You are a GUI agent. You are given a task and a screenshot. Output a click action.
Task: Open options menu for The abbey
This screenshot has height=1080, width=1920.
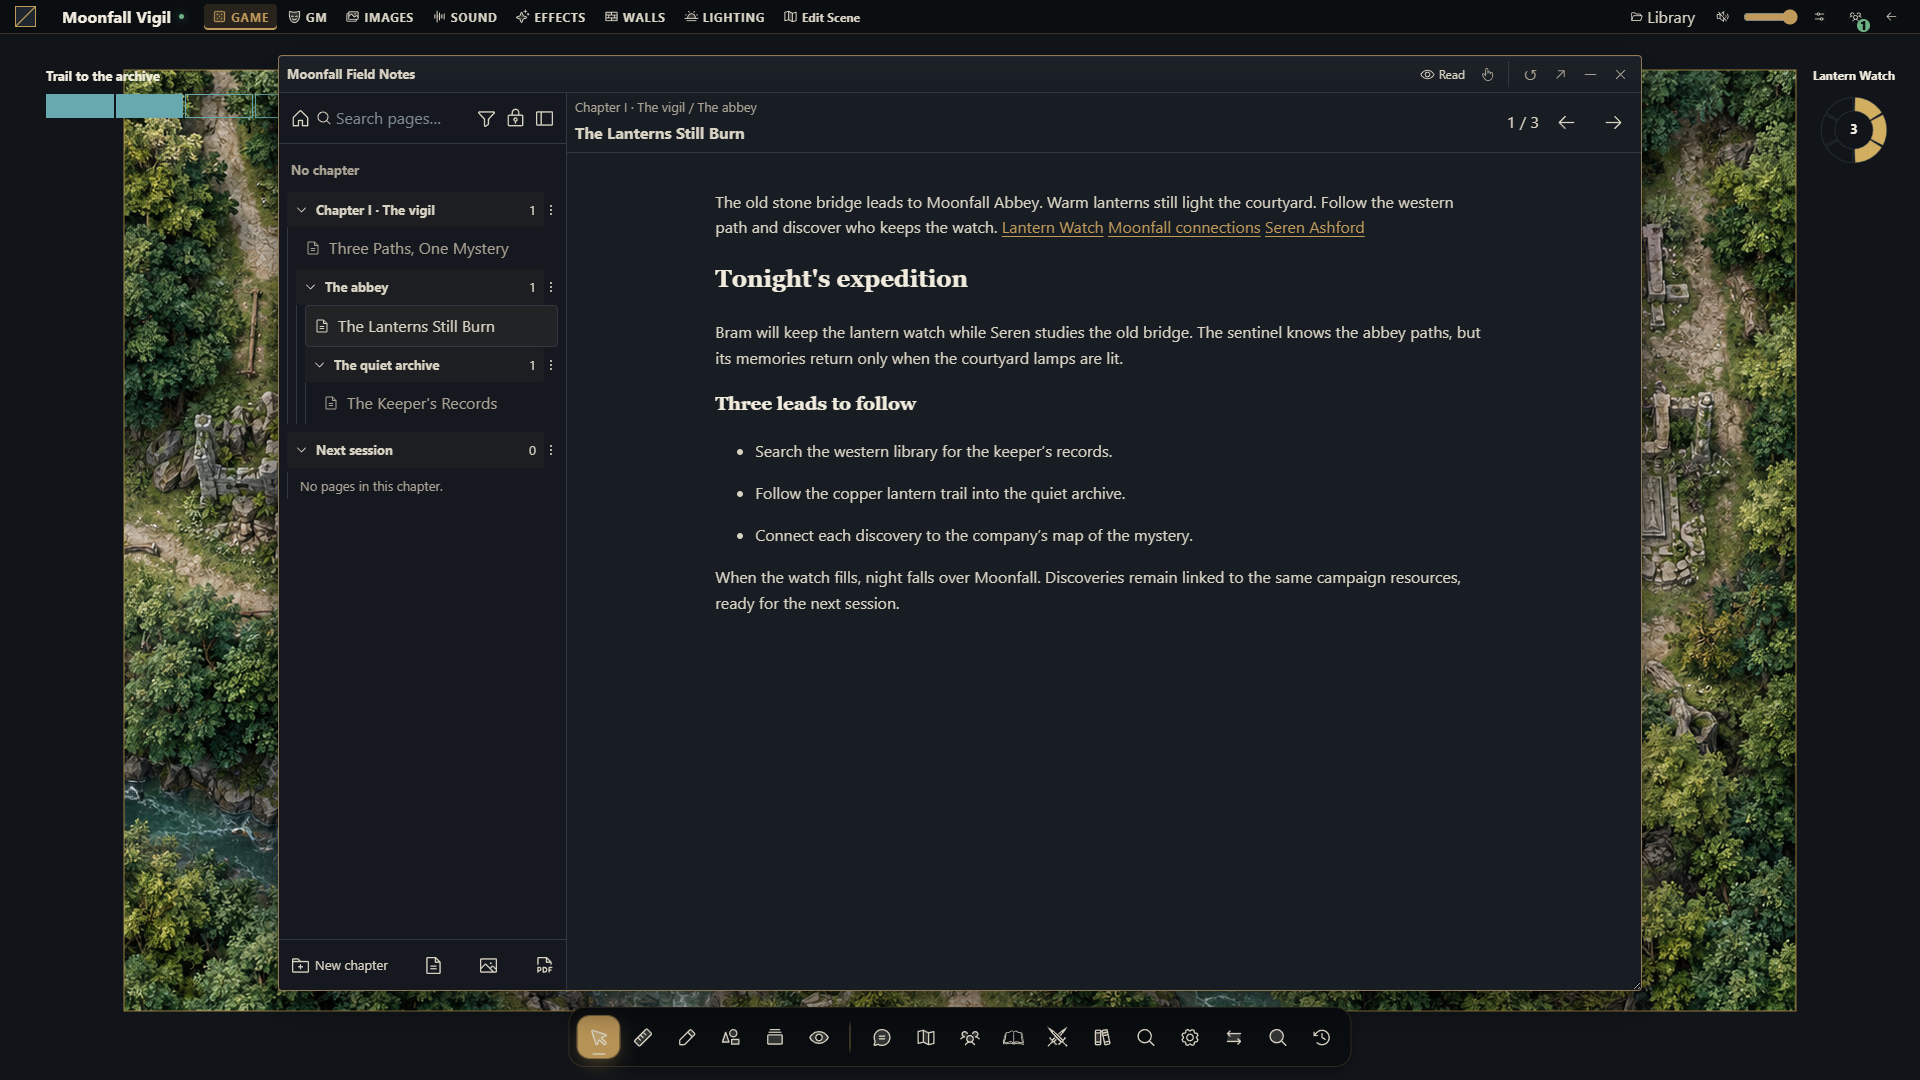click(x=551, y=287)
